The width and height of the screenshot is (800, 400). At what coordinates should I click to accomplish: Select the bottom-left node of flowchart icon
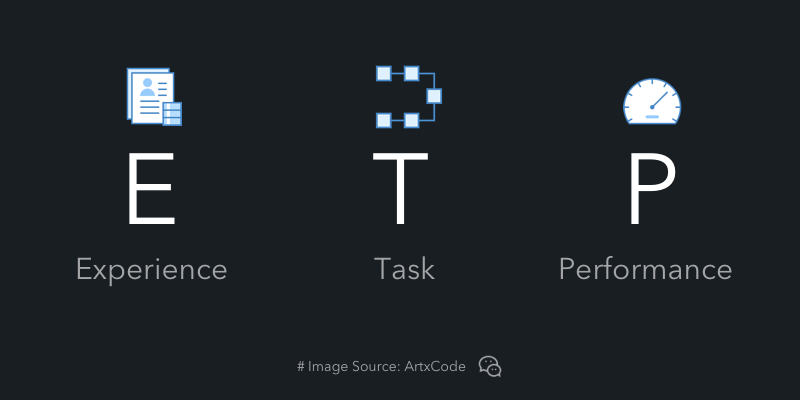click(384, 121)
